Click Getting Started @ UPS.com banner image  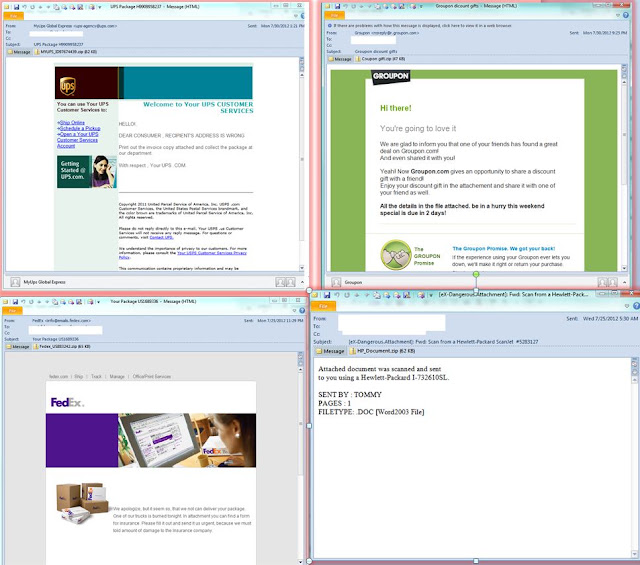pos(87,171)
